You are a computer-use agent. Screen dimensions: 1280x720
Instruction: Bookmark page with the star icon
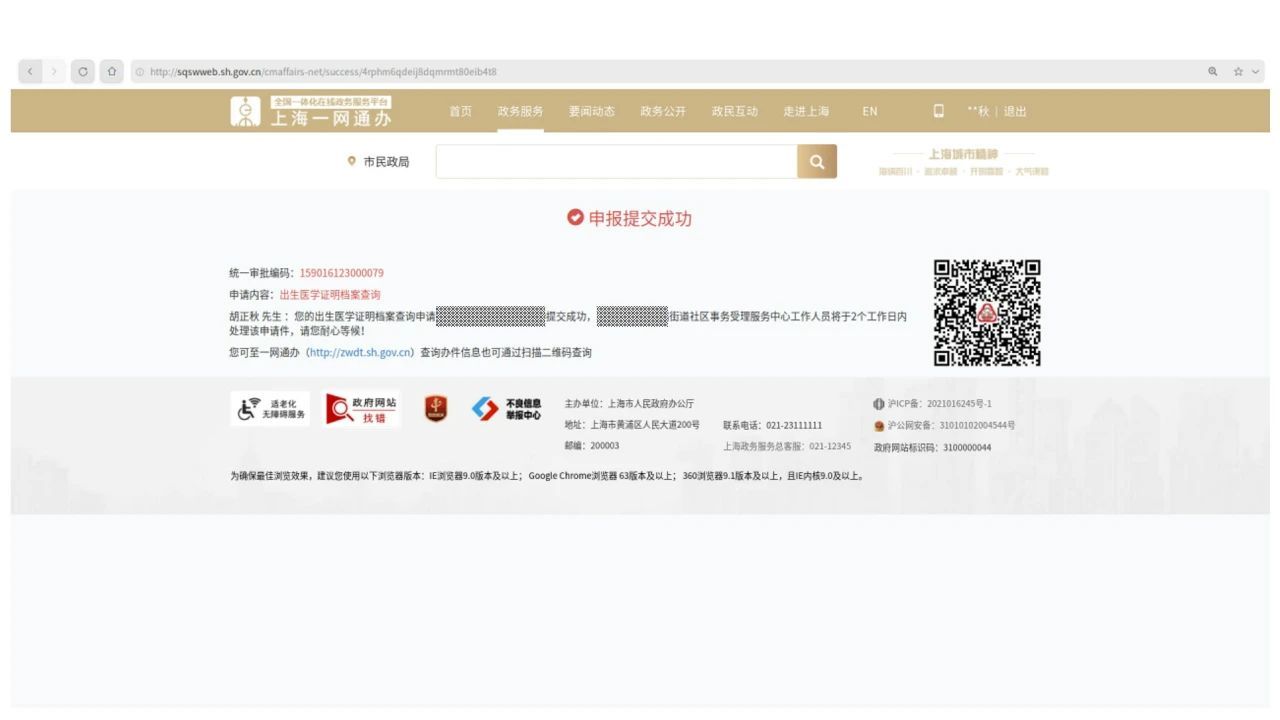pyautogui.click(x=1238, y=72)
